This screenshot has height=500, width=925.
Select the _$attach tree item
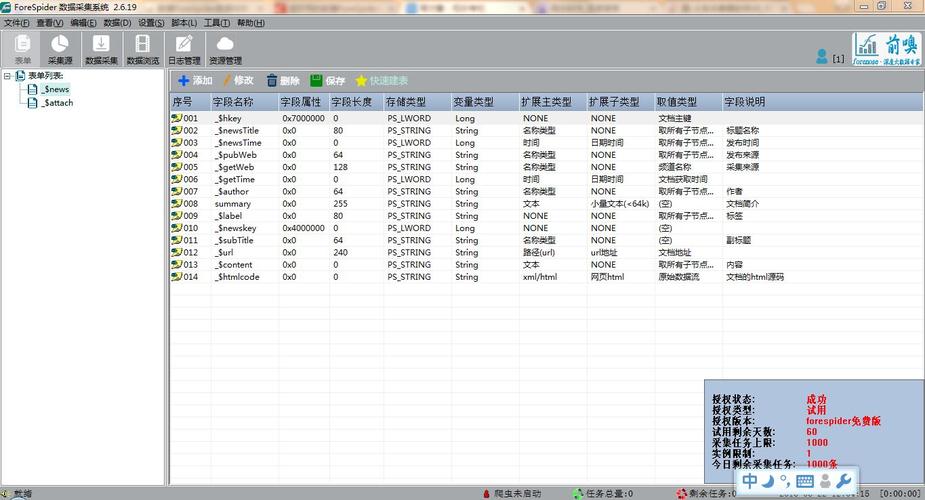(57, 103)
